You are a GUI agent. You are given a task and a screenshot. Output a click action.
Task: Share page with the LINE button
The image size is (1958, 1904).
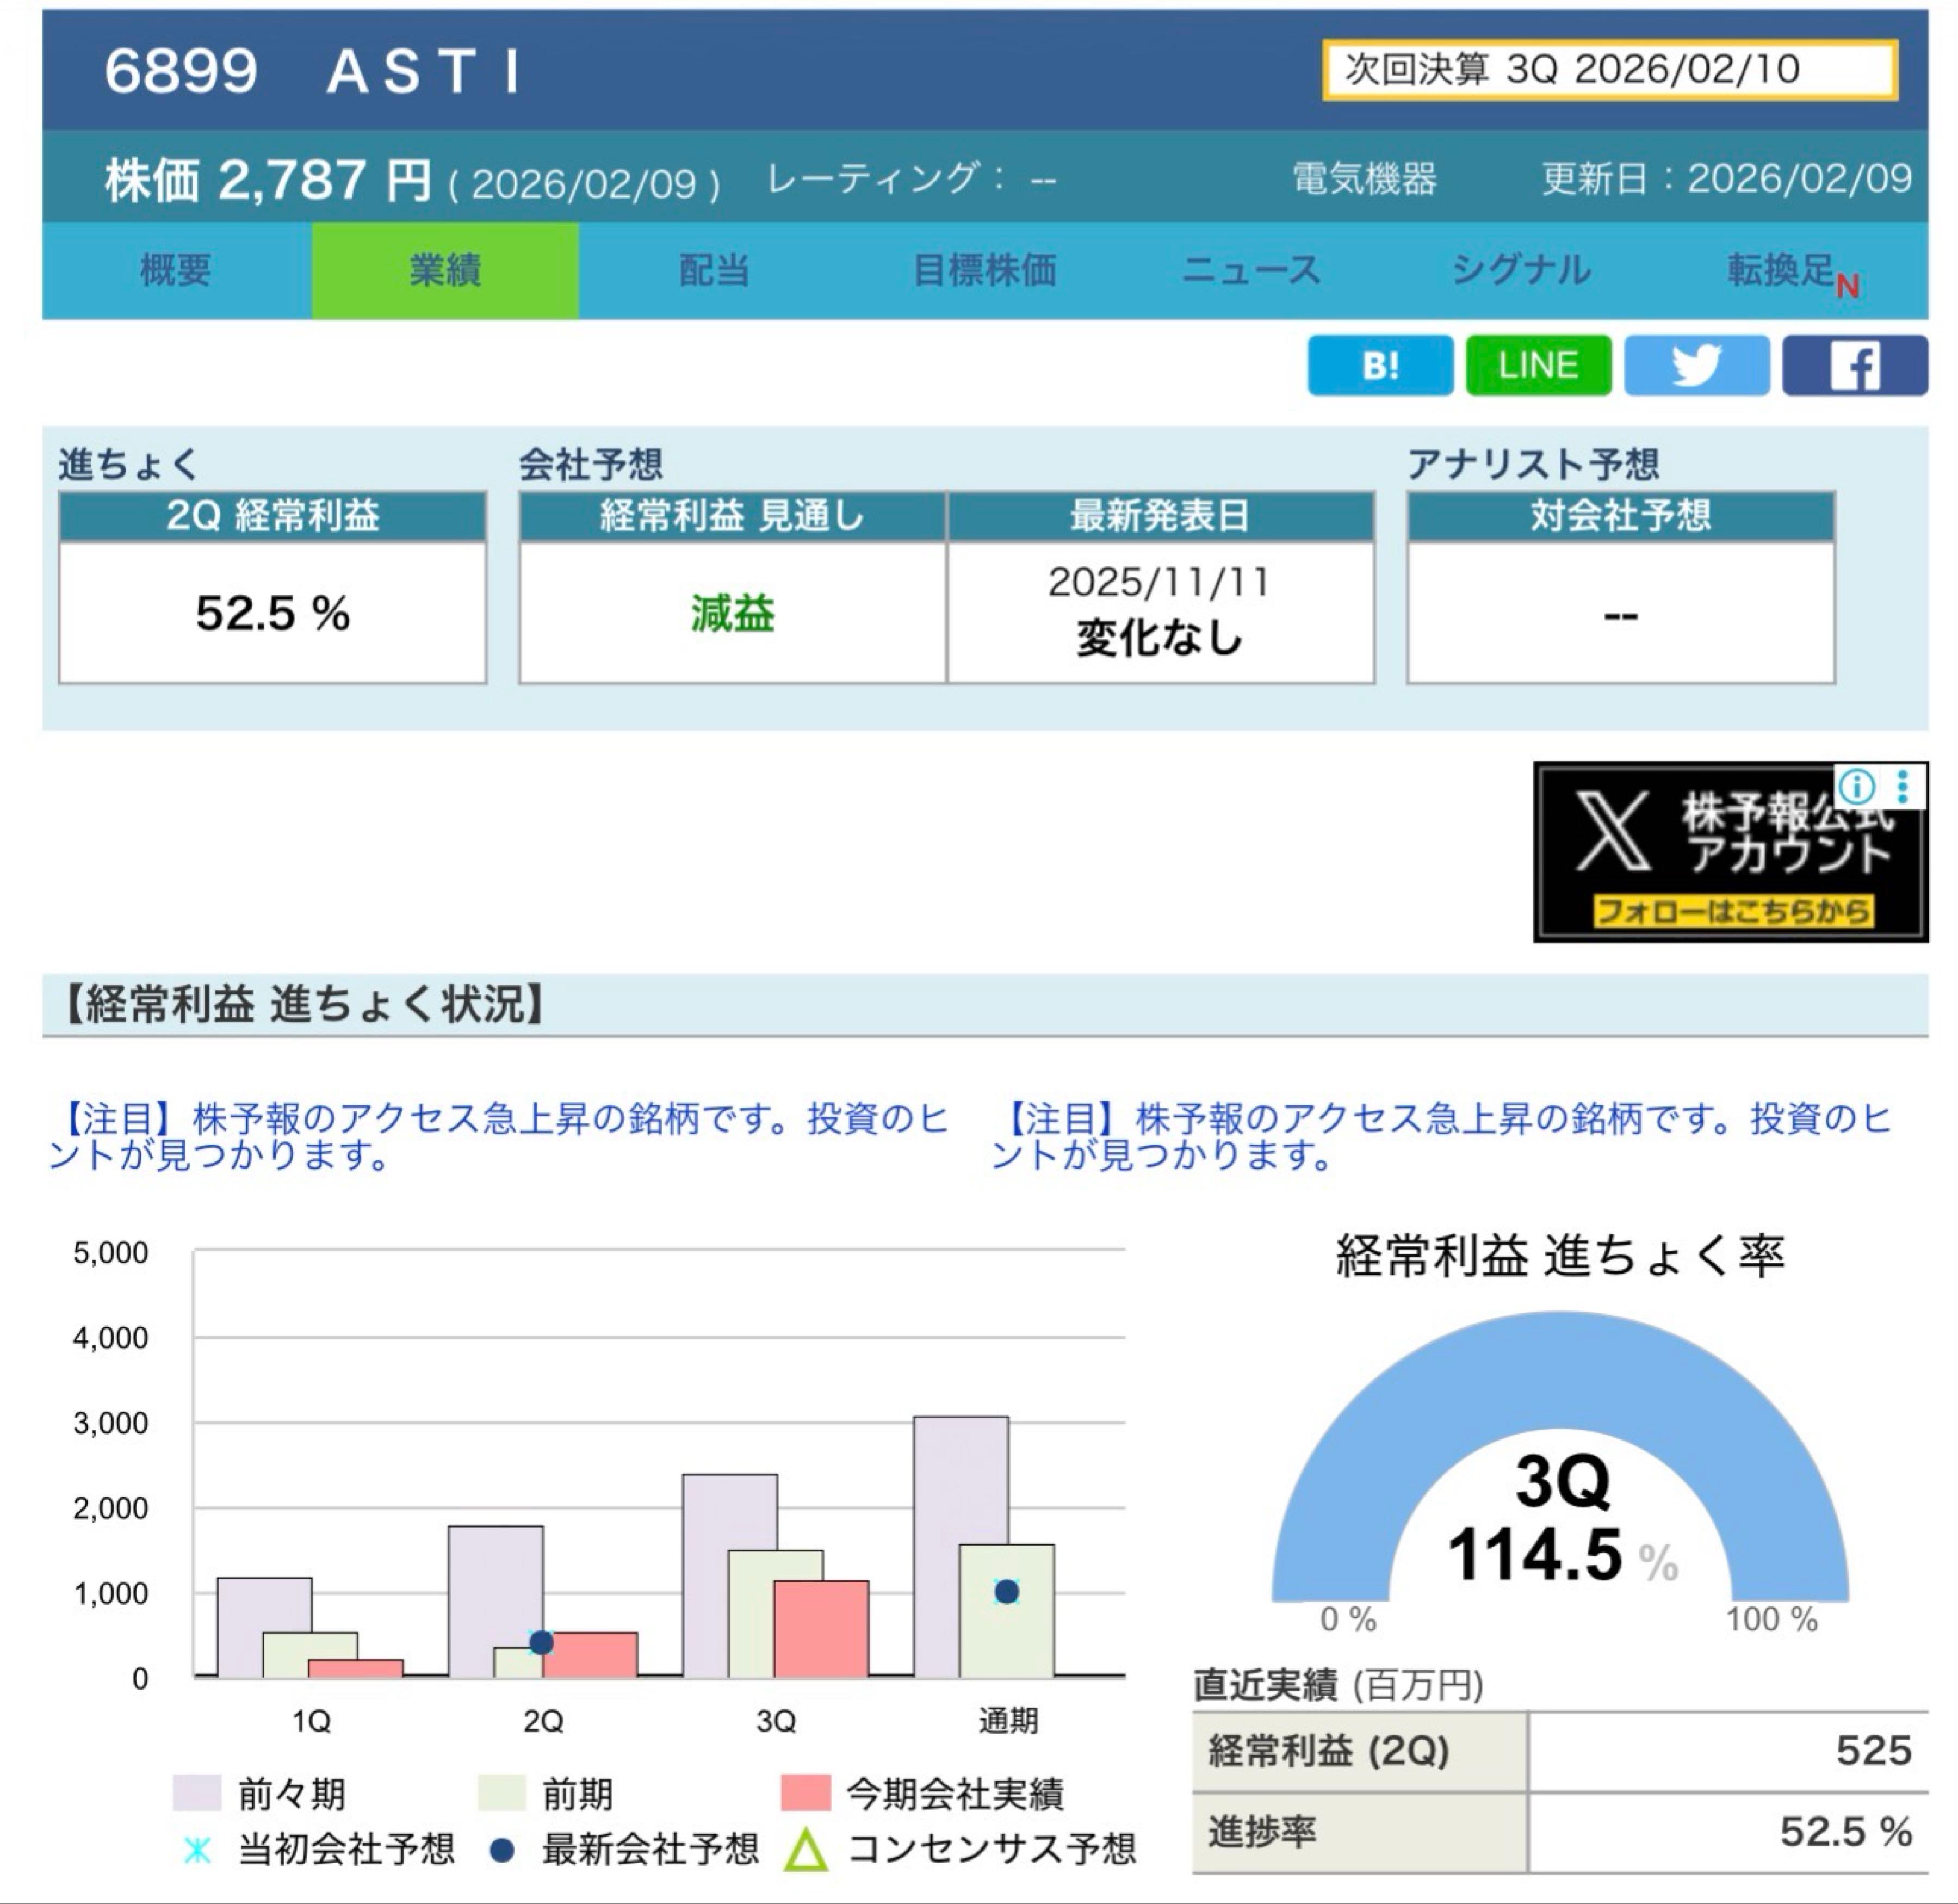(1538, 365)
